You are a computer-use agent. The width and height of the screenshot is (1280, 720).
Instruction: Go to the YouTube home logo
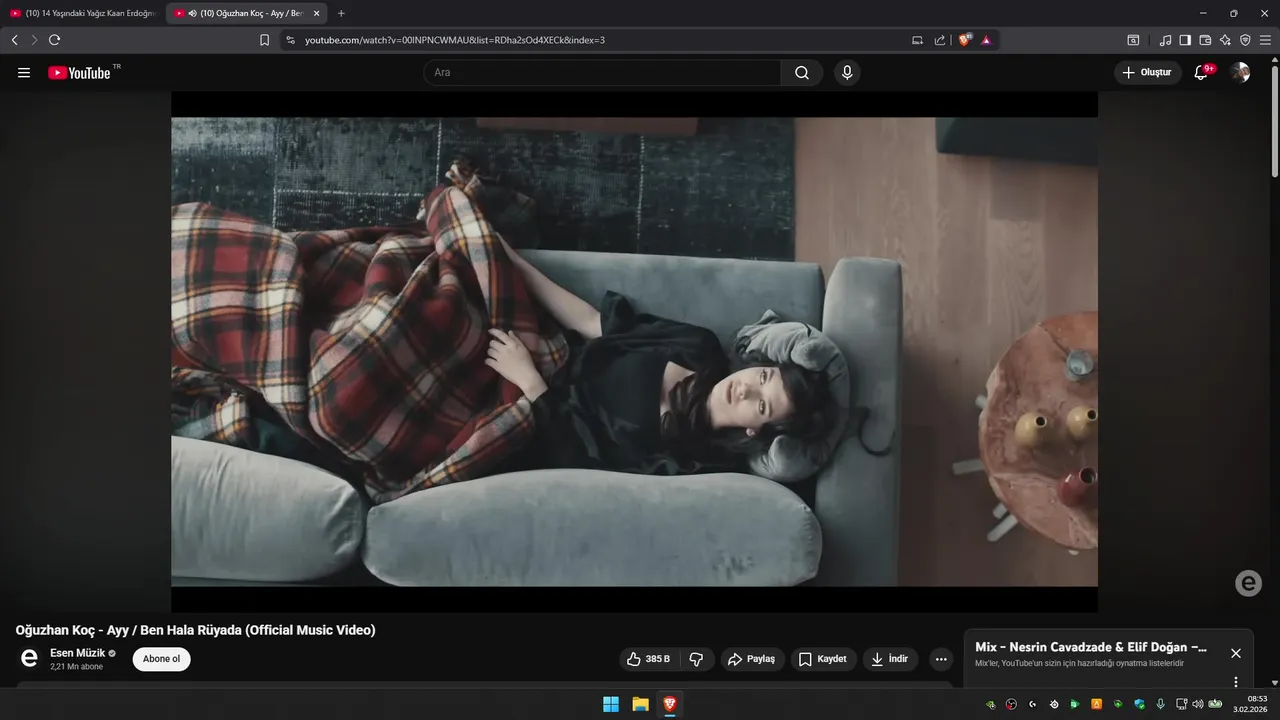coord(79,72)
